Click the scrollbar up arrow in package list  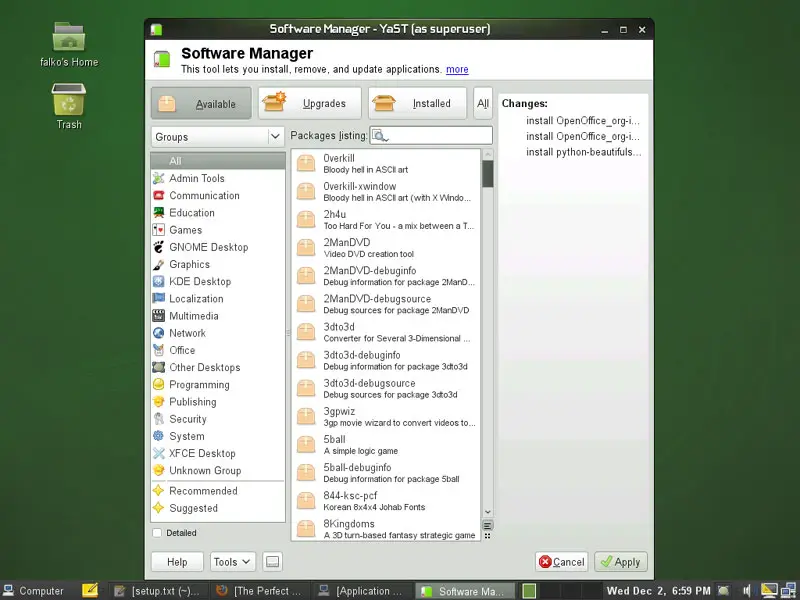tap(488, 154)
